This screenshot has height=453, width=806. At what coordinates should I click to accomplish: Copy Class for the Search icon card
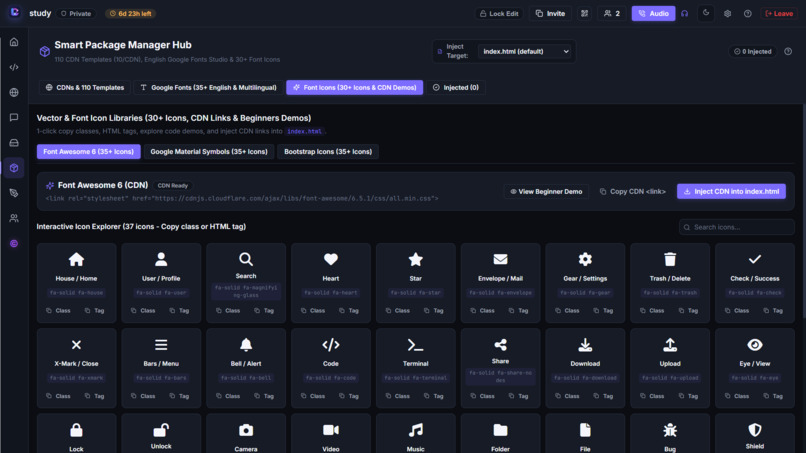227,311
